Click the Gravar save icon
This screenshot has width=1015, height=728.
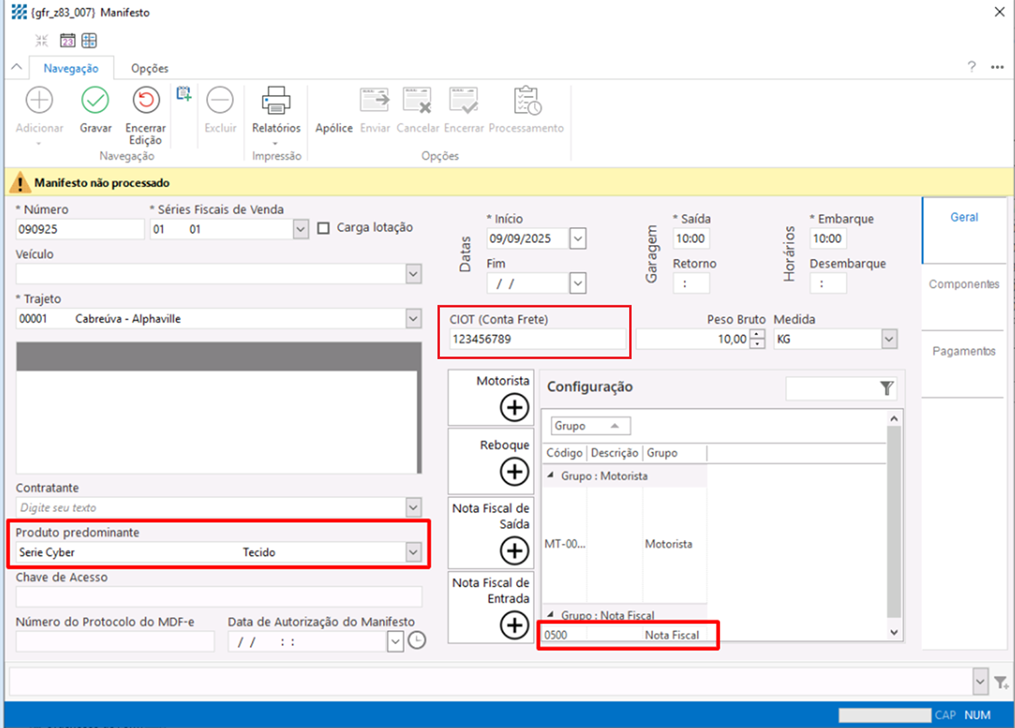coord(95,101)
